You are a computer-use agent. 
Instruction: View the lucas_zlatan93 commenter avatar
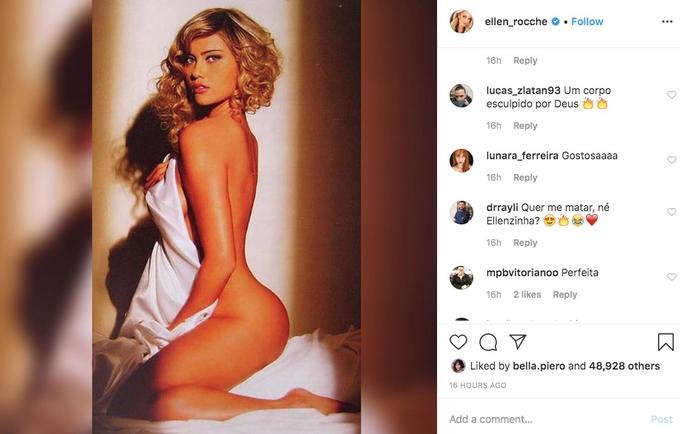(x=461, y=95)
